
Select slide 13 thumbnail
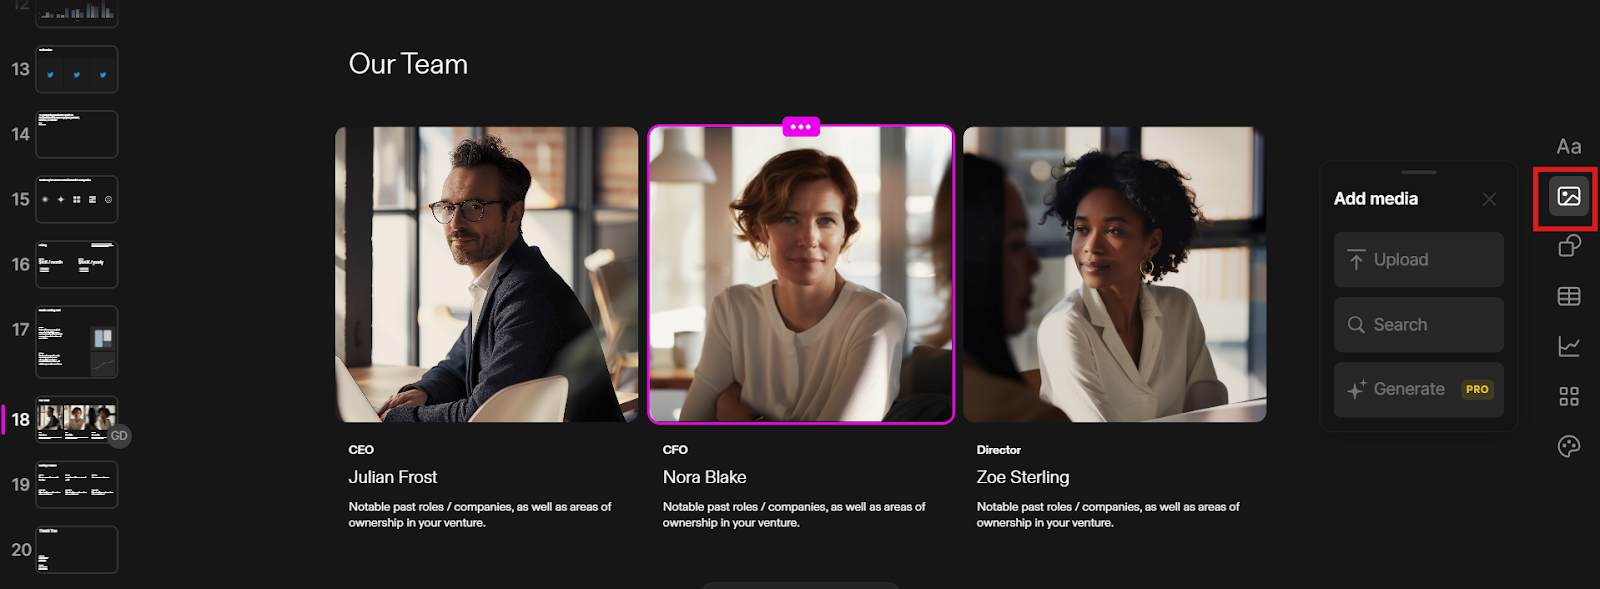pos(77,70)
